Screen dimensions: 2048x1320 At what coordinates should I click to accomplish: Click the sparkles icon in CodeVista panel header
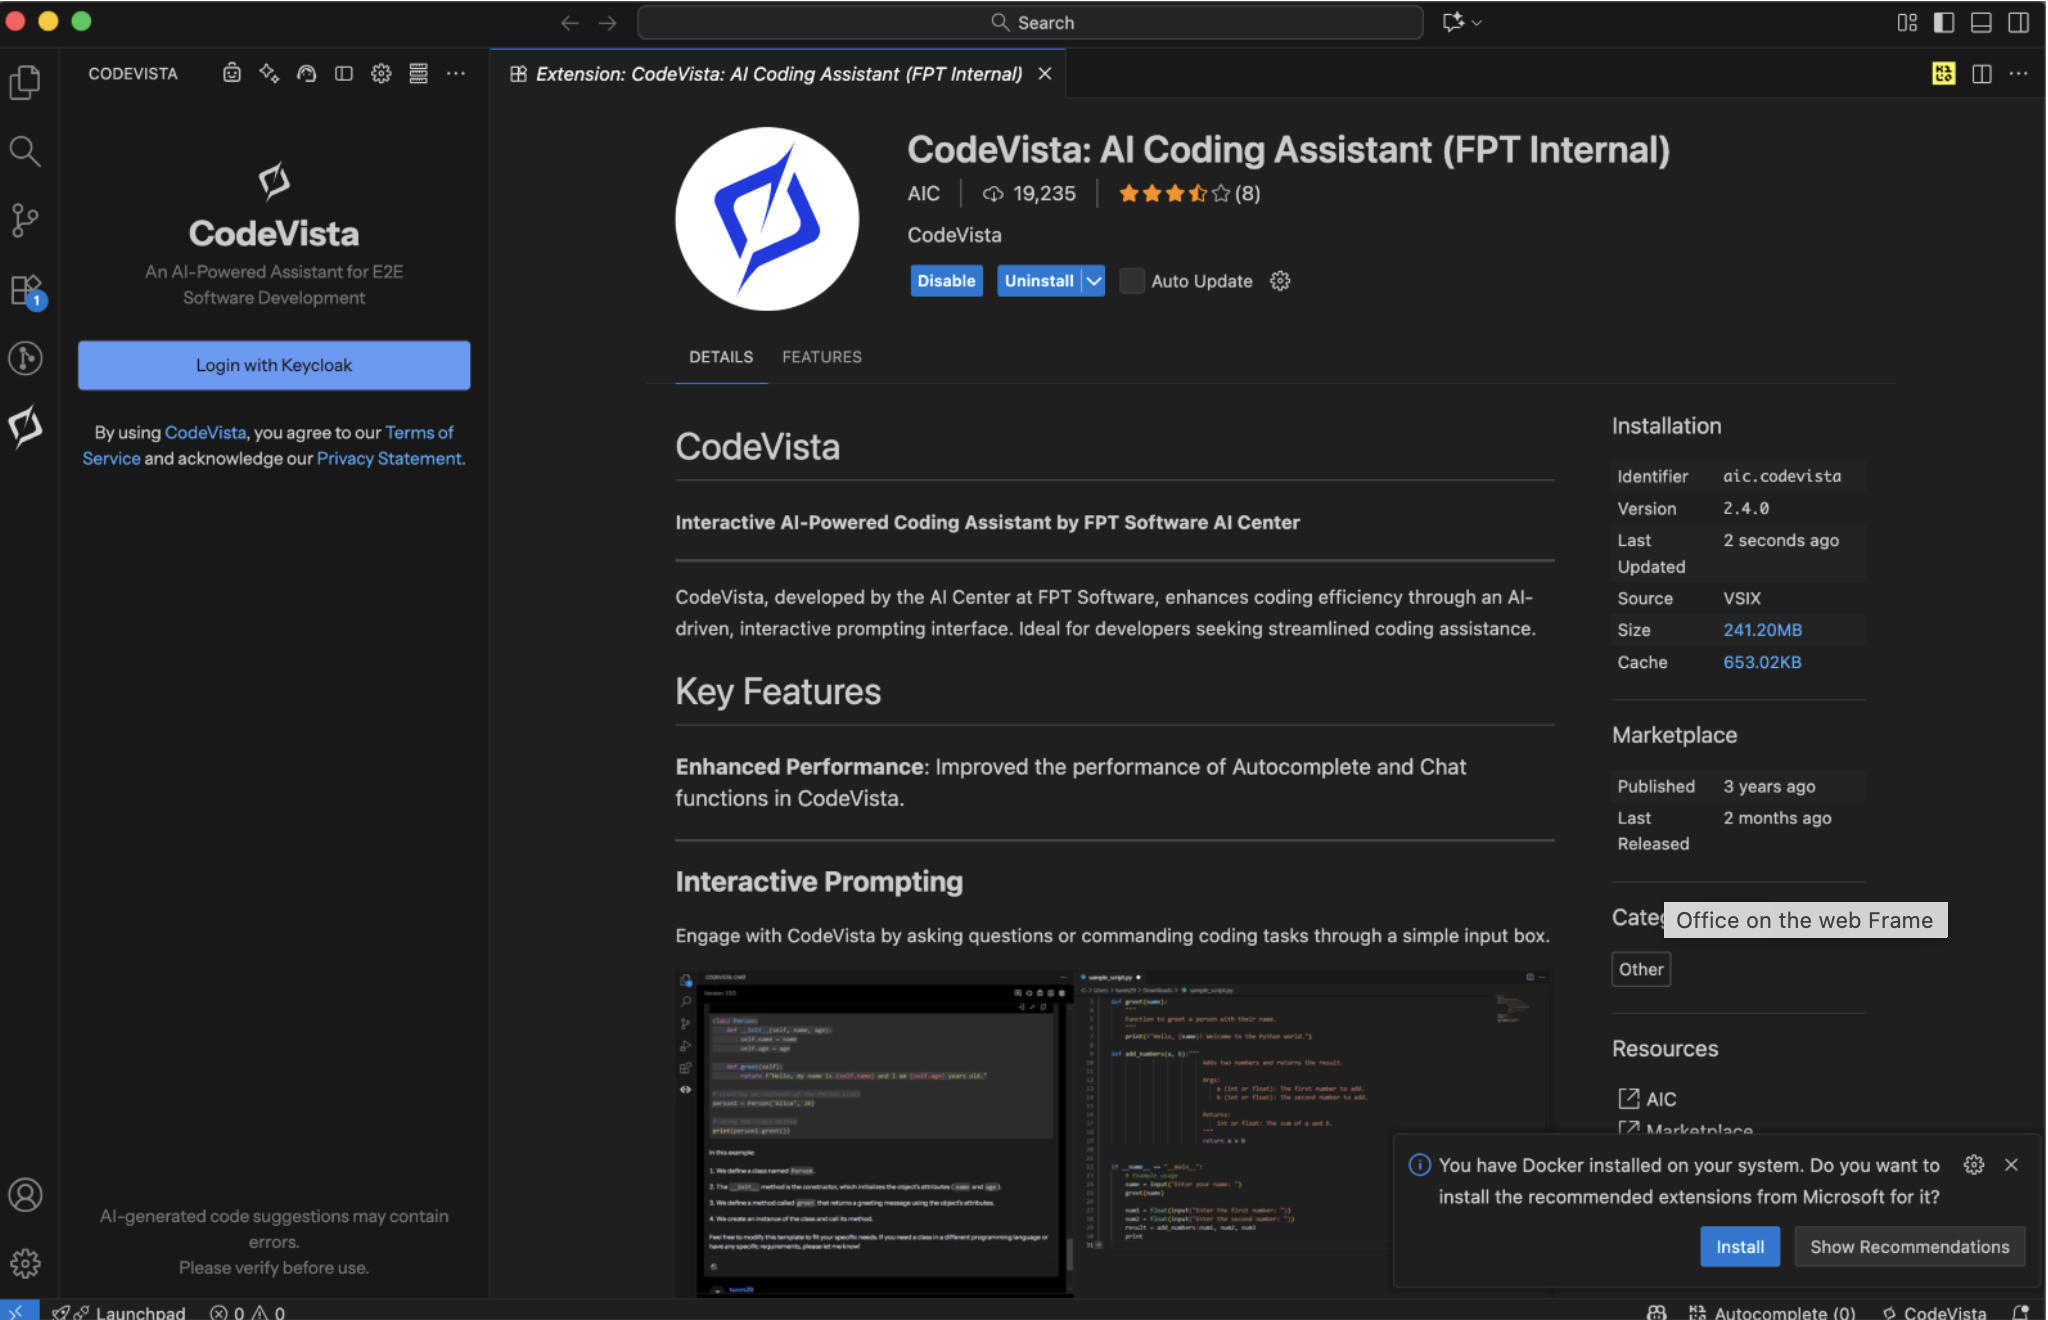click(x=269, y=73)
